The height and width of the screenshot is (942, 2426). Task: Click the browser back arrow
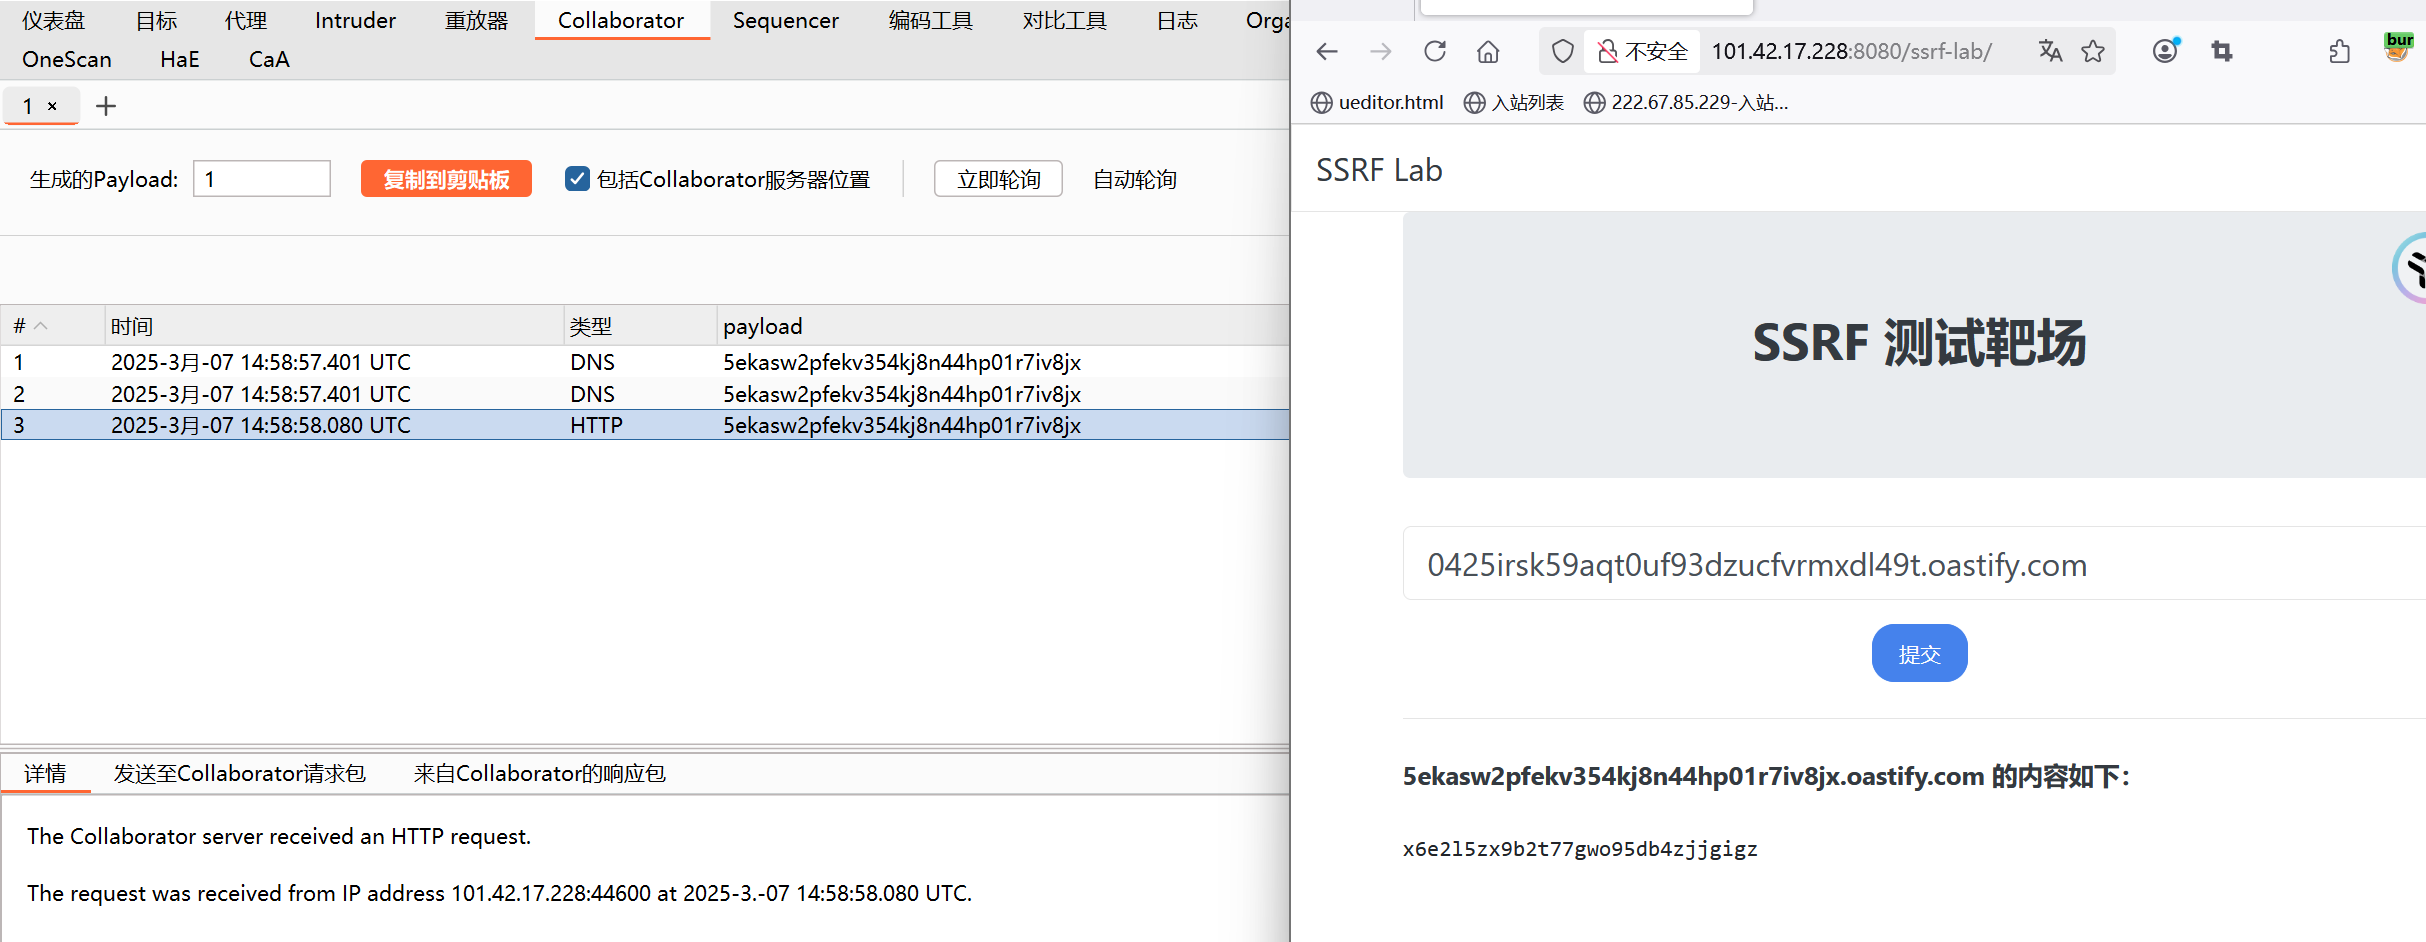click(x=1327, y=52)
